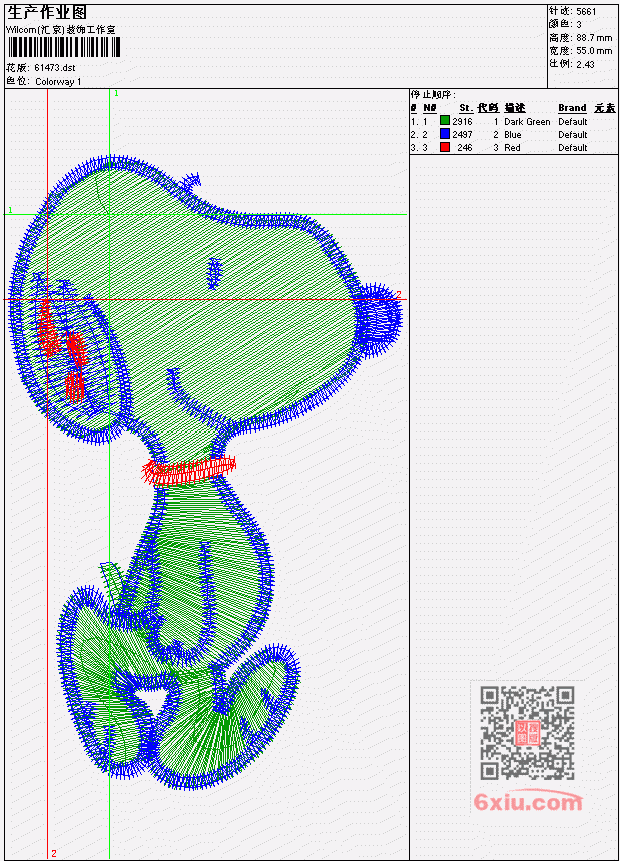Select the stitch count 2497 cell

click(x=462, y=135)
